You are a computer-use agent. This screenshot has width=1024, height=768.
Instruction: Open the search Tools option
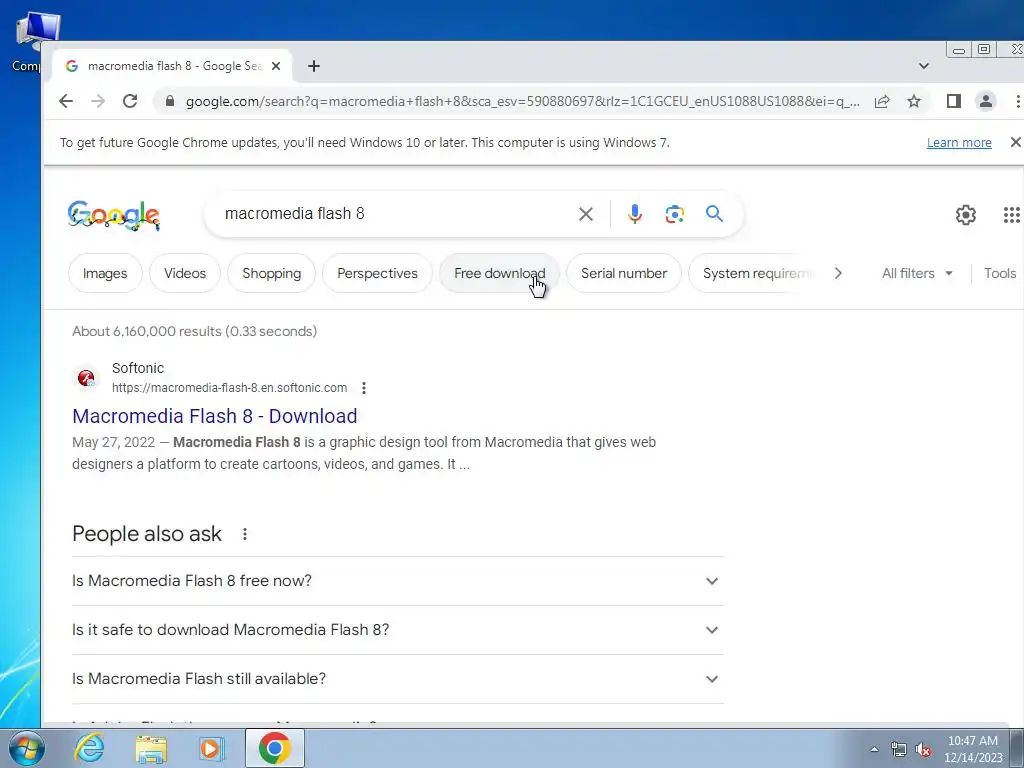pos(1000,273)
